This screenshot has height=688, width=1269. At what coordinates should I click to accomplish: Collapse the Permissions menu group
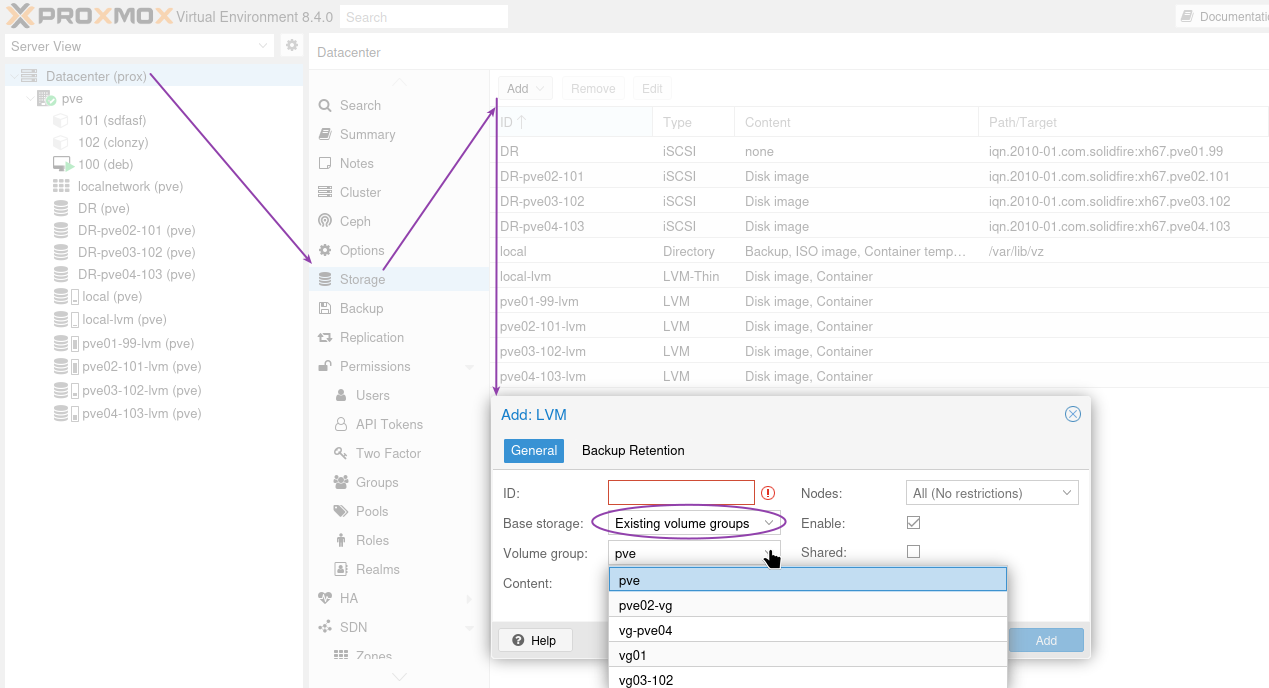tap(470, 367)
